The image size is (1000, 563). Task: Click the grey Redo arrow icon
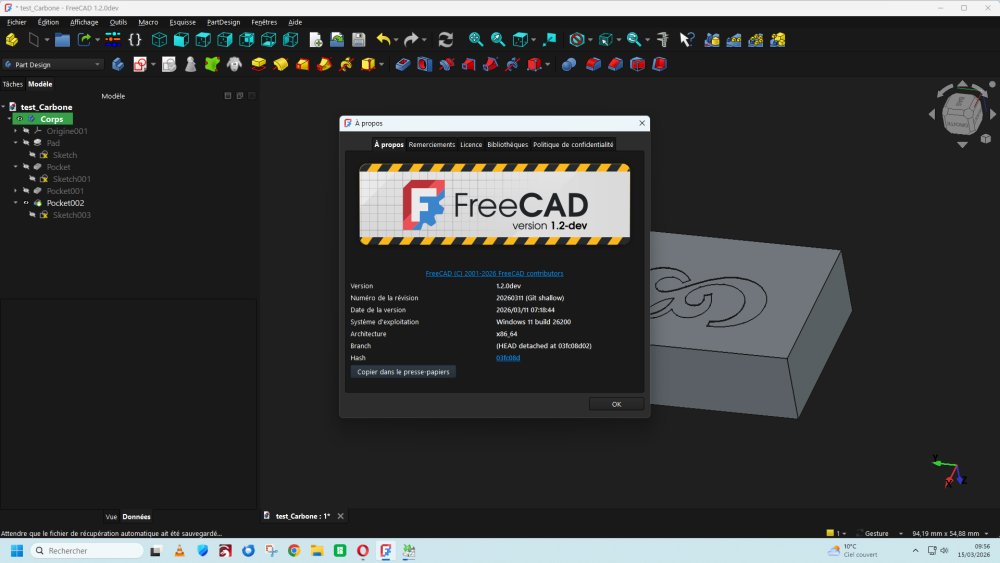click(x=411, y=40)
